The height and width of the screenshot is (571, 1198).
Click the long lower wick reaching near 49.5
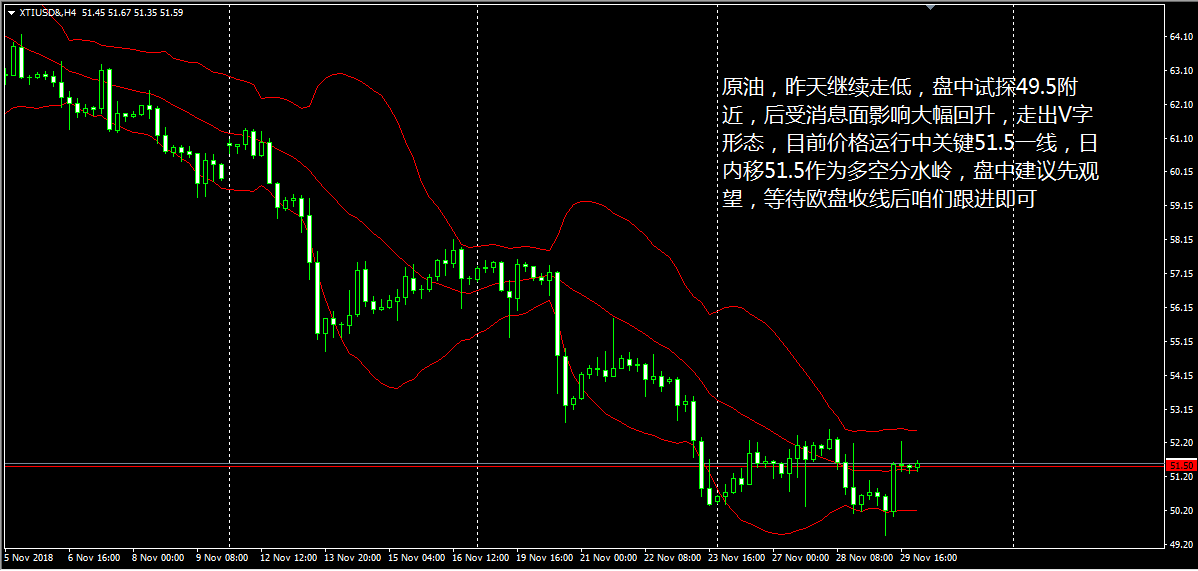click(x=886, y=524)
